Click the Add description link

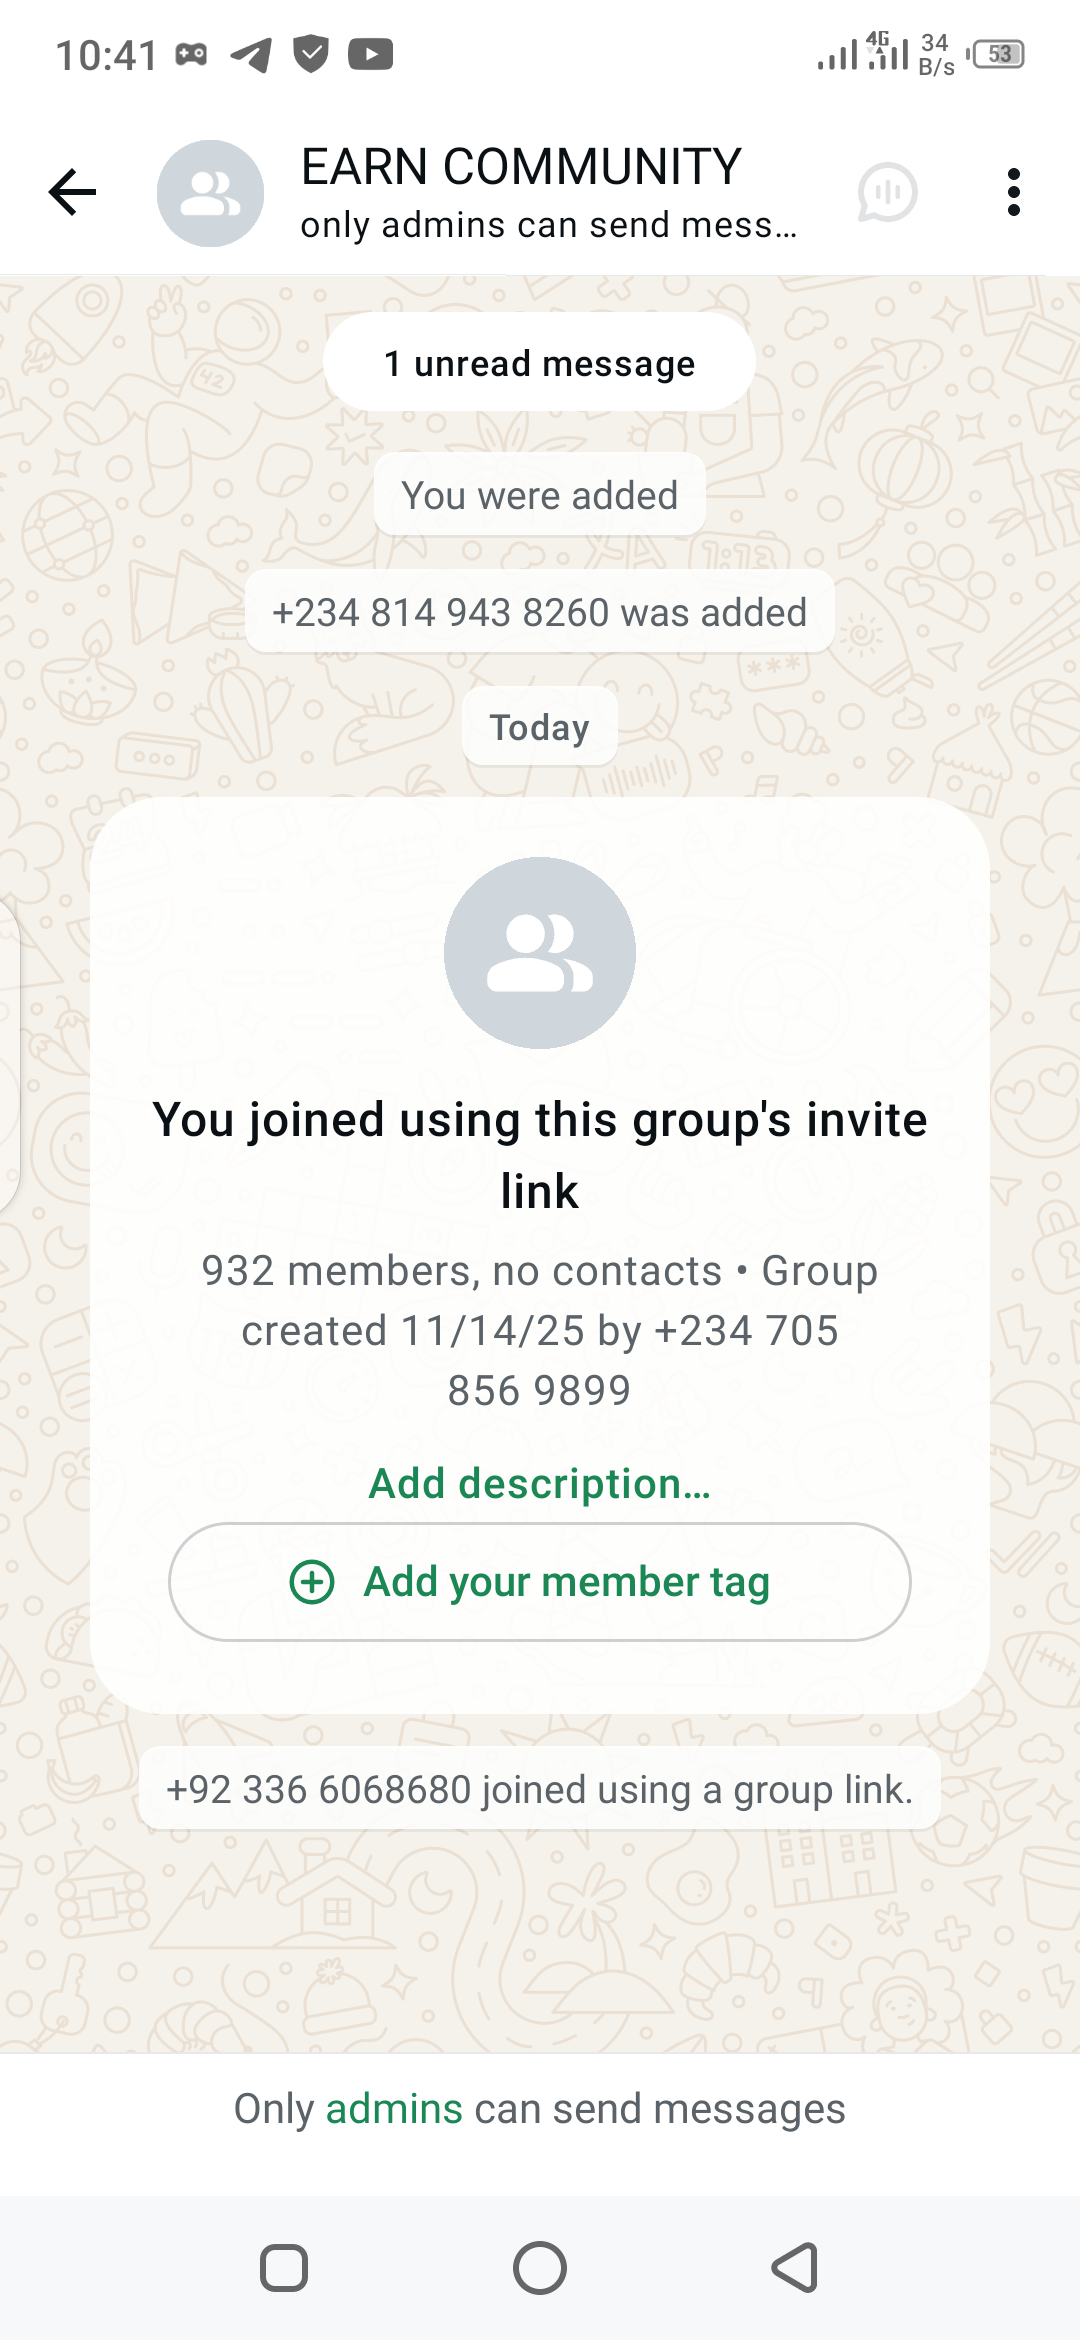coord(540,1484)
